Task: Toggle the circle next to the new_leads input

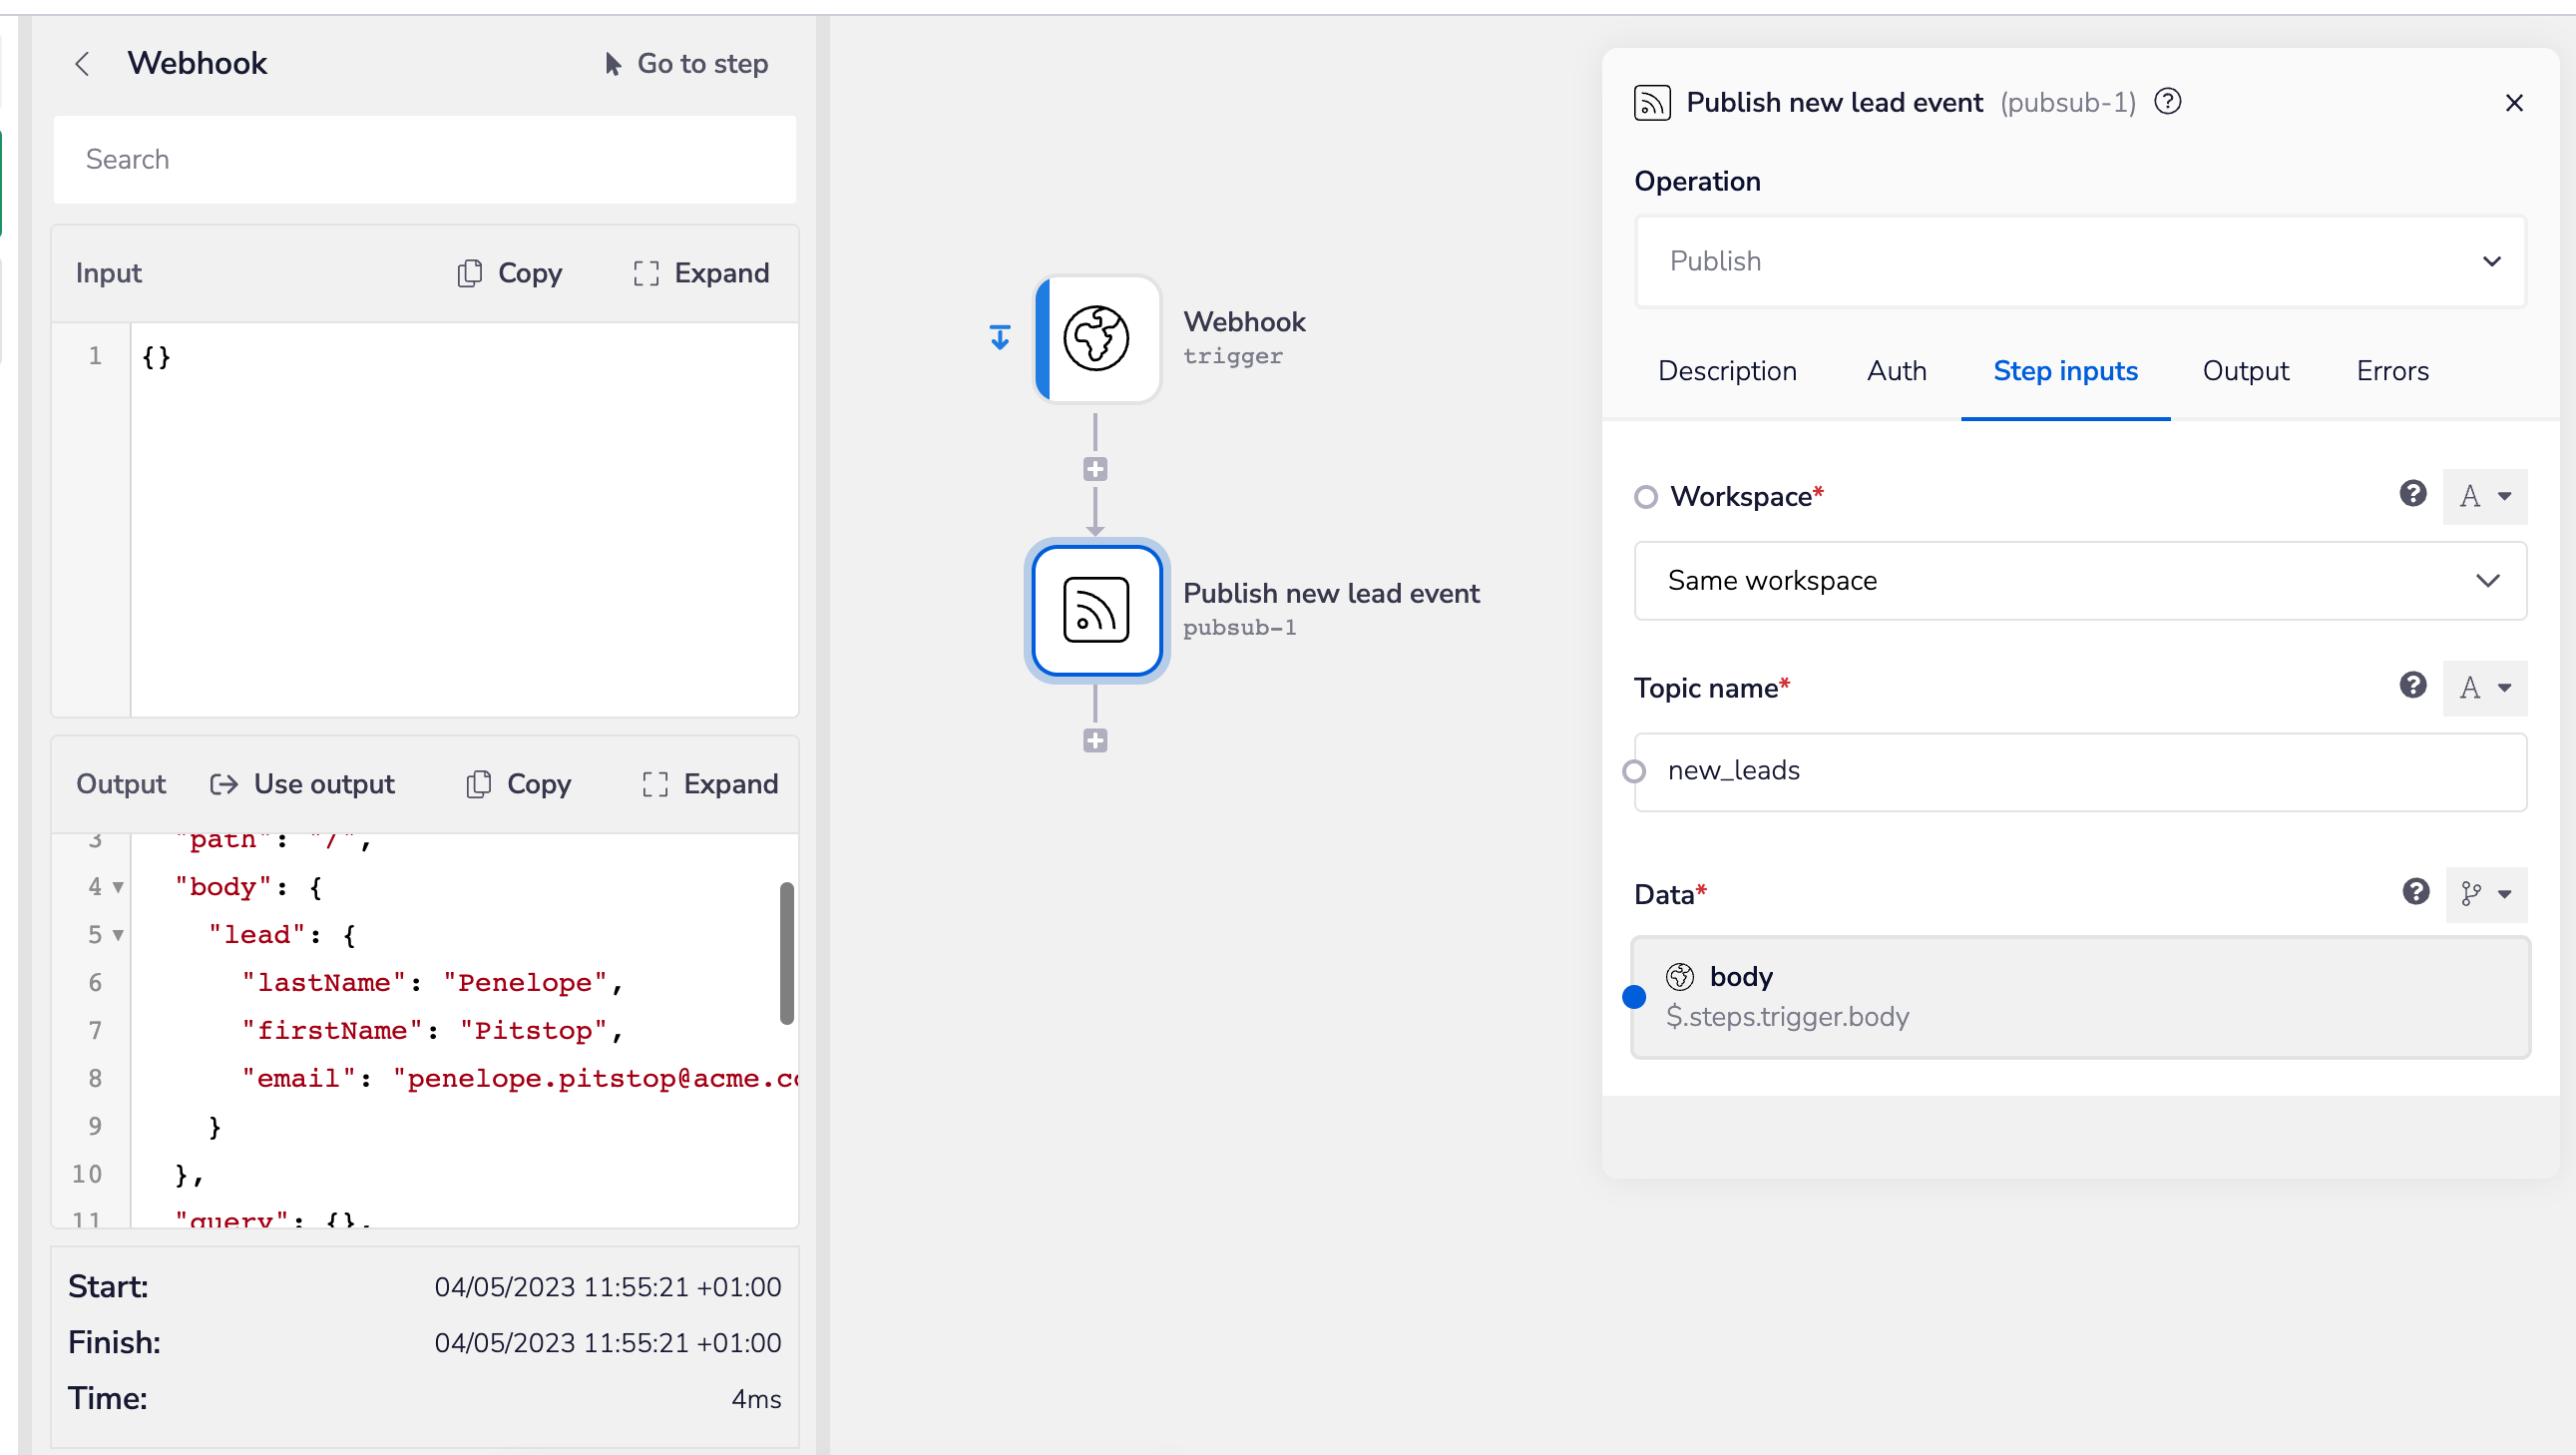Action: point(1633,770)
